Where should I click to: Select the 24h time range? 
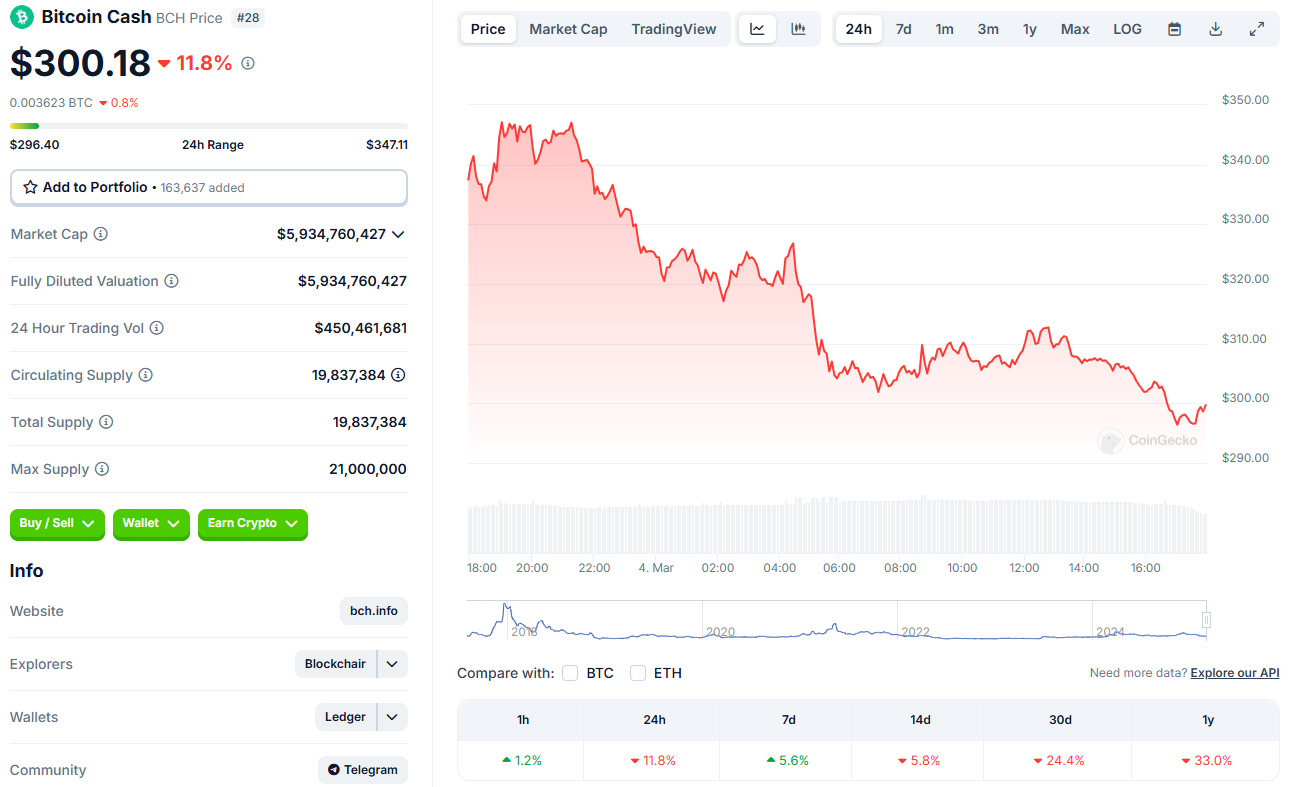pyautogui.click(x=859, y=29)
